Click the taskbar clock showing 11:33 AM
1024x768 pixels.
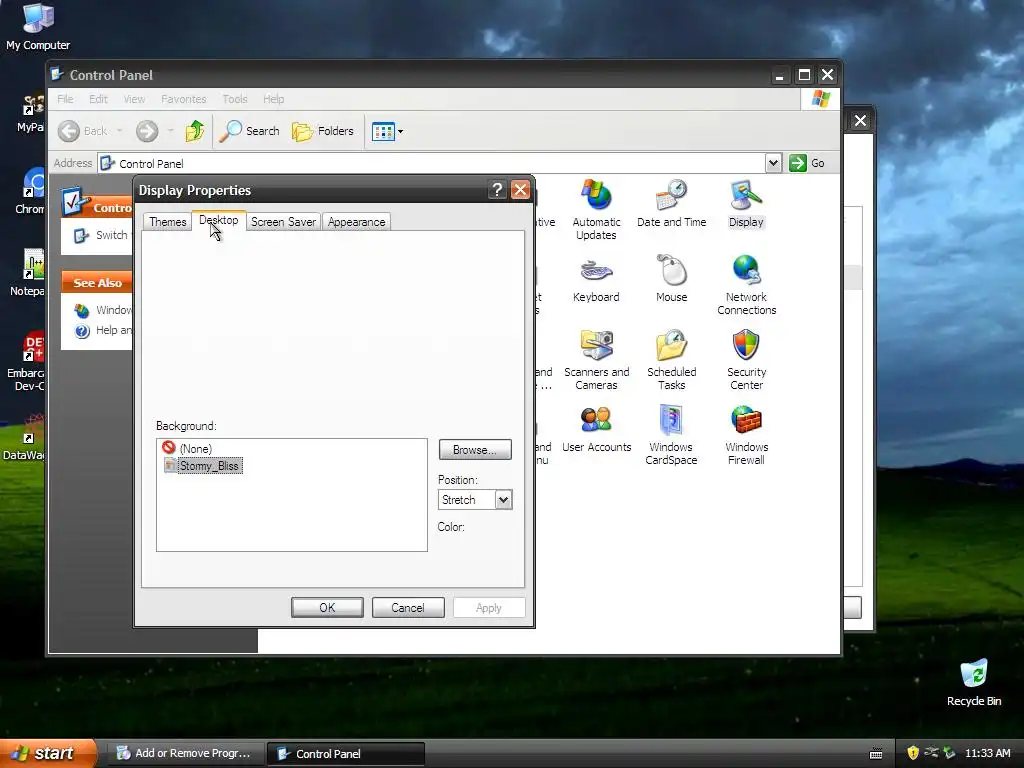point(987,754)
